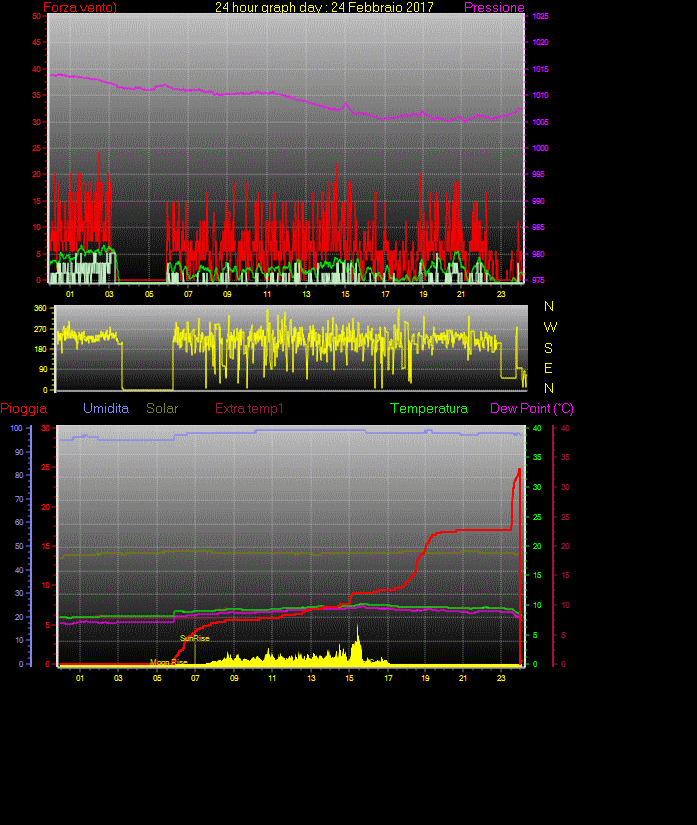This screenshot has width=697, height=825.
Task: Click the 360 wind direction axis value
Action: 41,308
